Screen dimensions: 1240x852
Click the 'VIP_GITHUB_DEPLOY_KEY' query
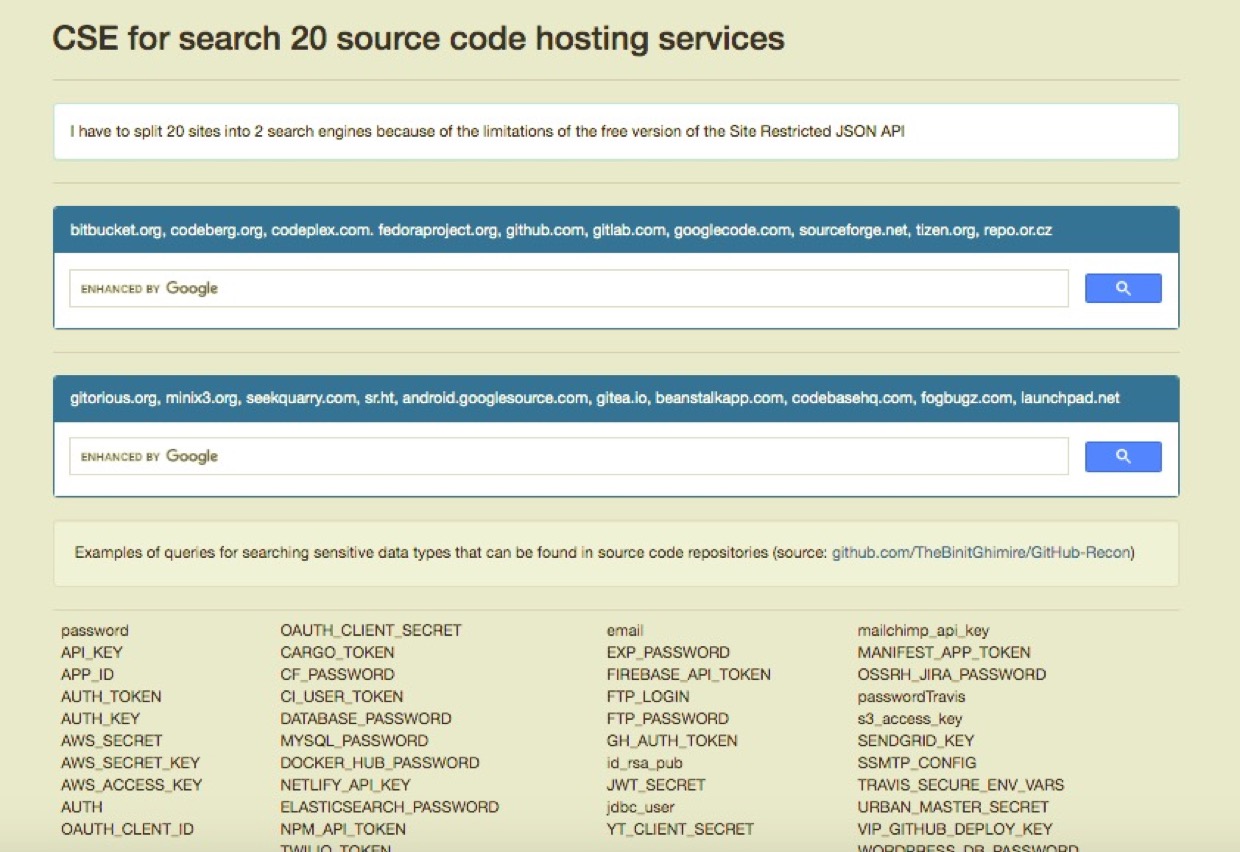click(955, 828)
